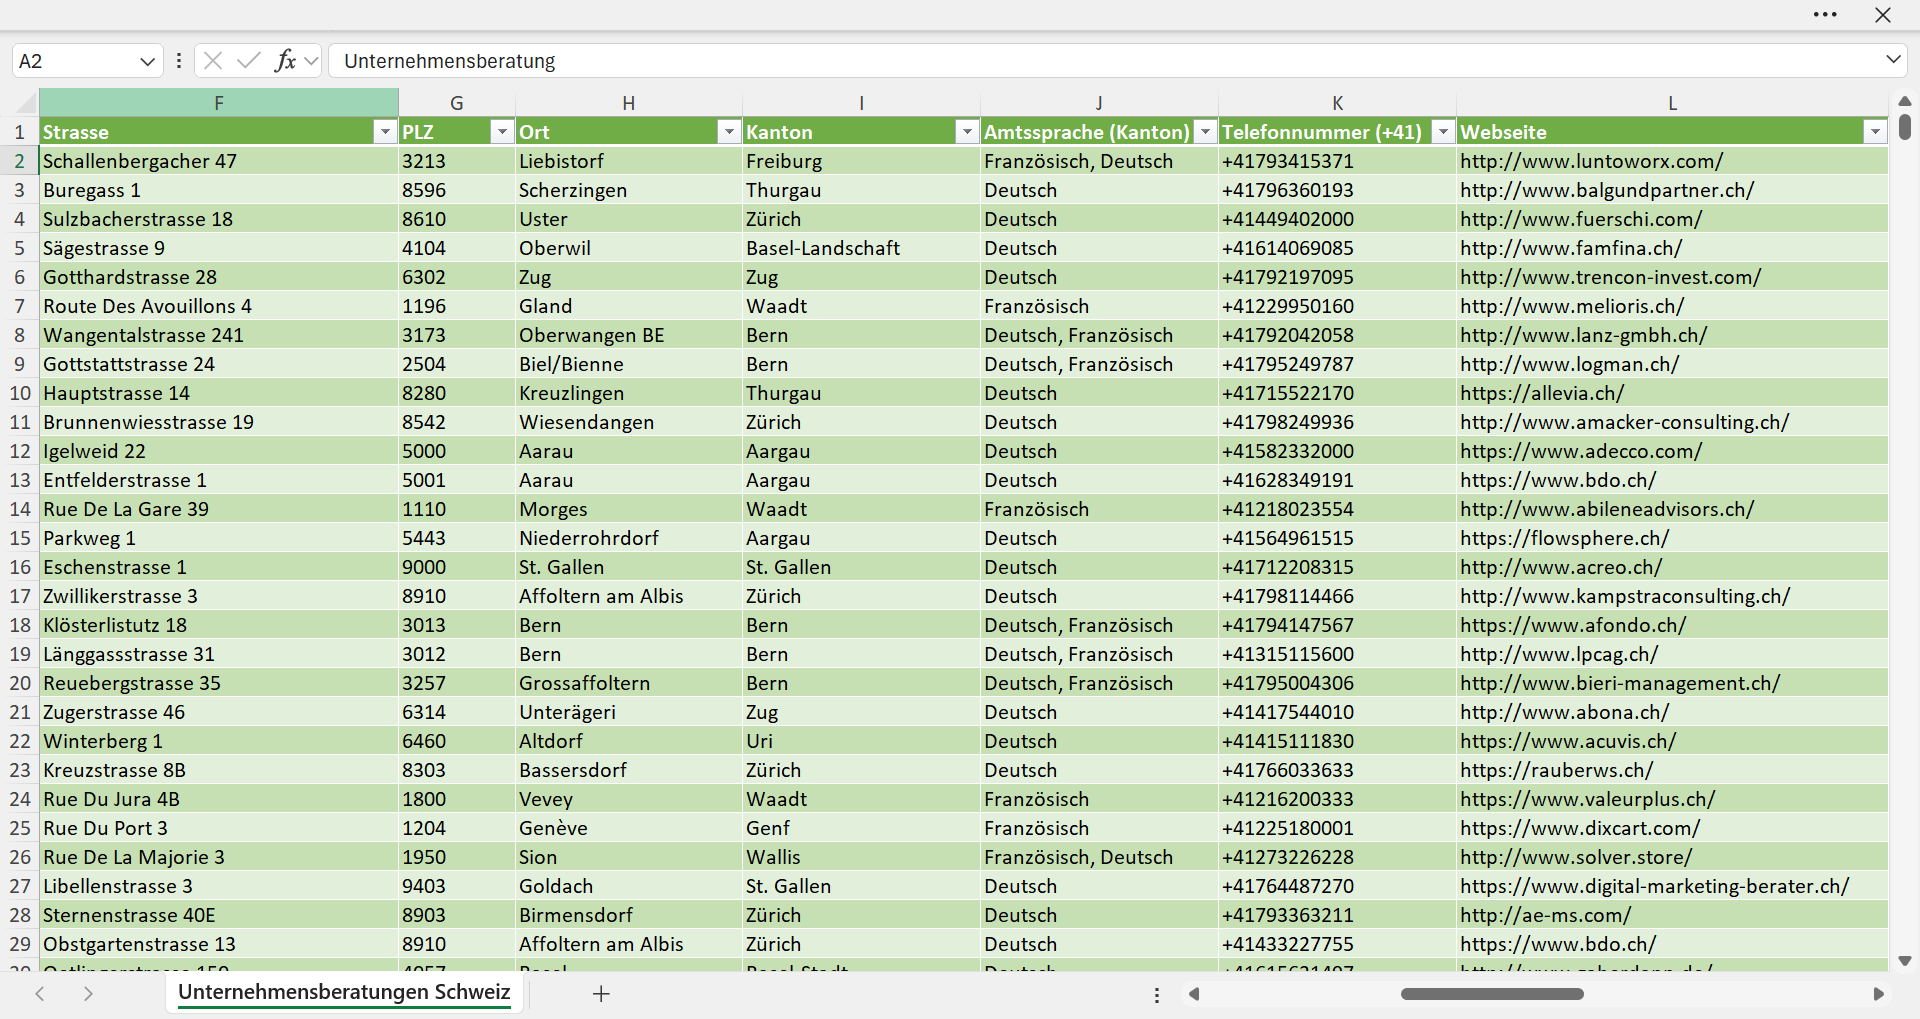This screenshot has height=1019, width=1920.
Task: Click the Insert Function fx icon
Action: pyautogui.click(x=285, y=60)
